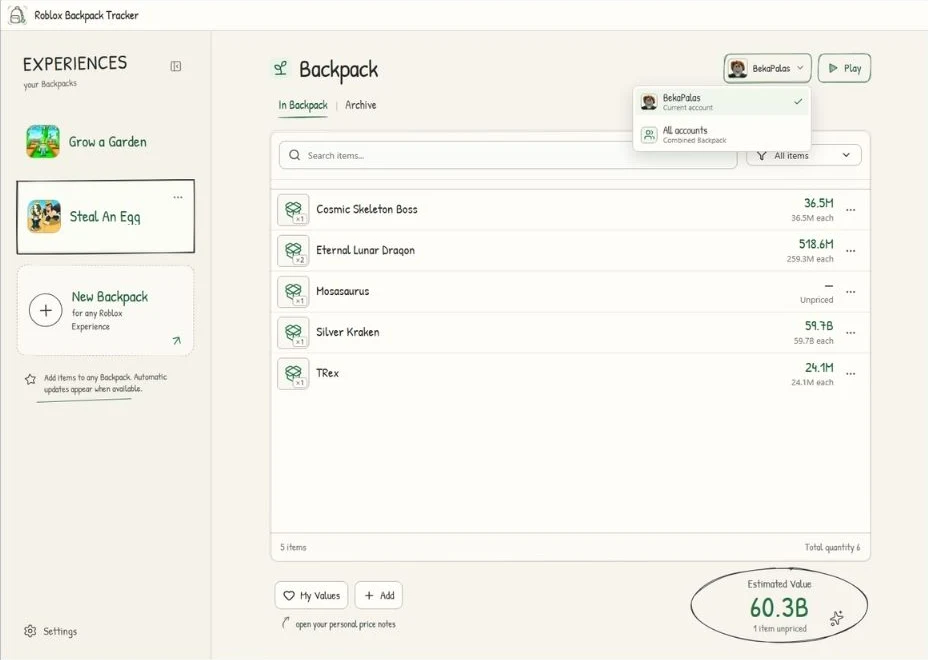Click the 518.6M value

coord(816,244)
